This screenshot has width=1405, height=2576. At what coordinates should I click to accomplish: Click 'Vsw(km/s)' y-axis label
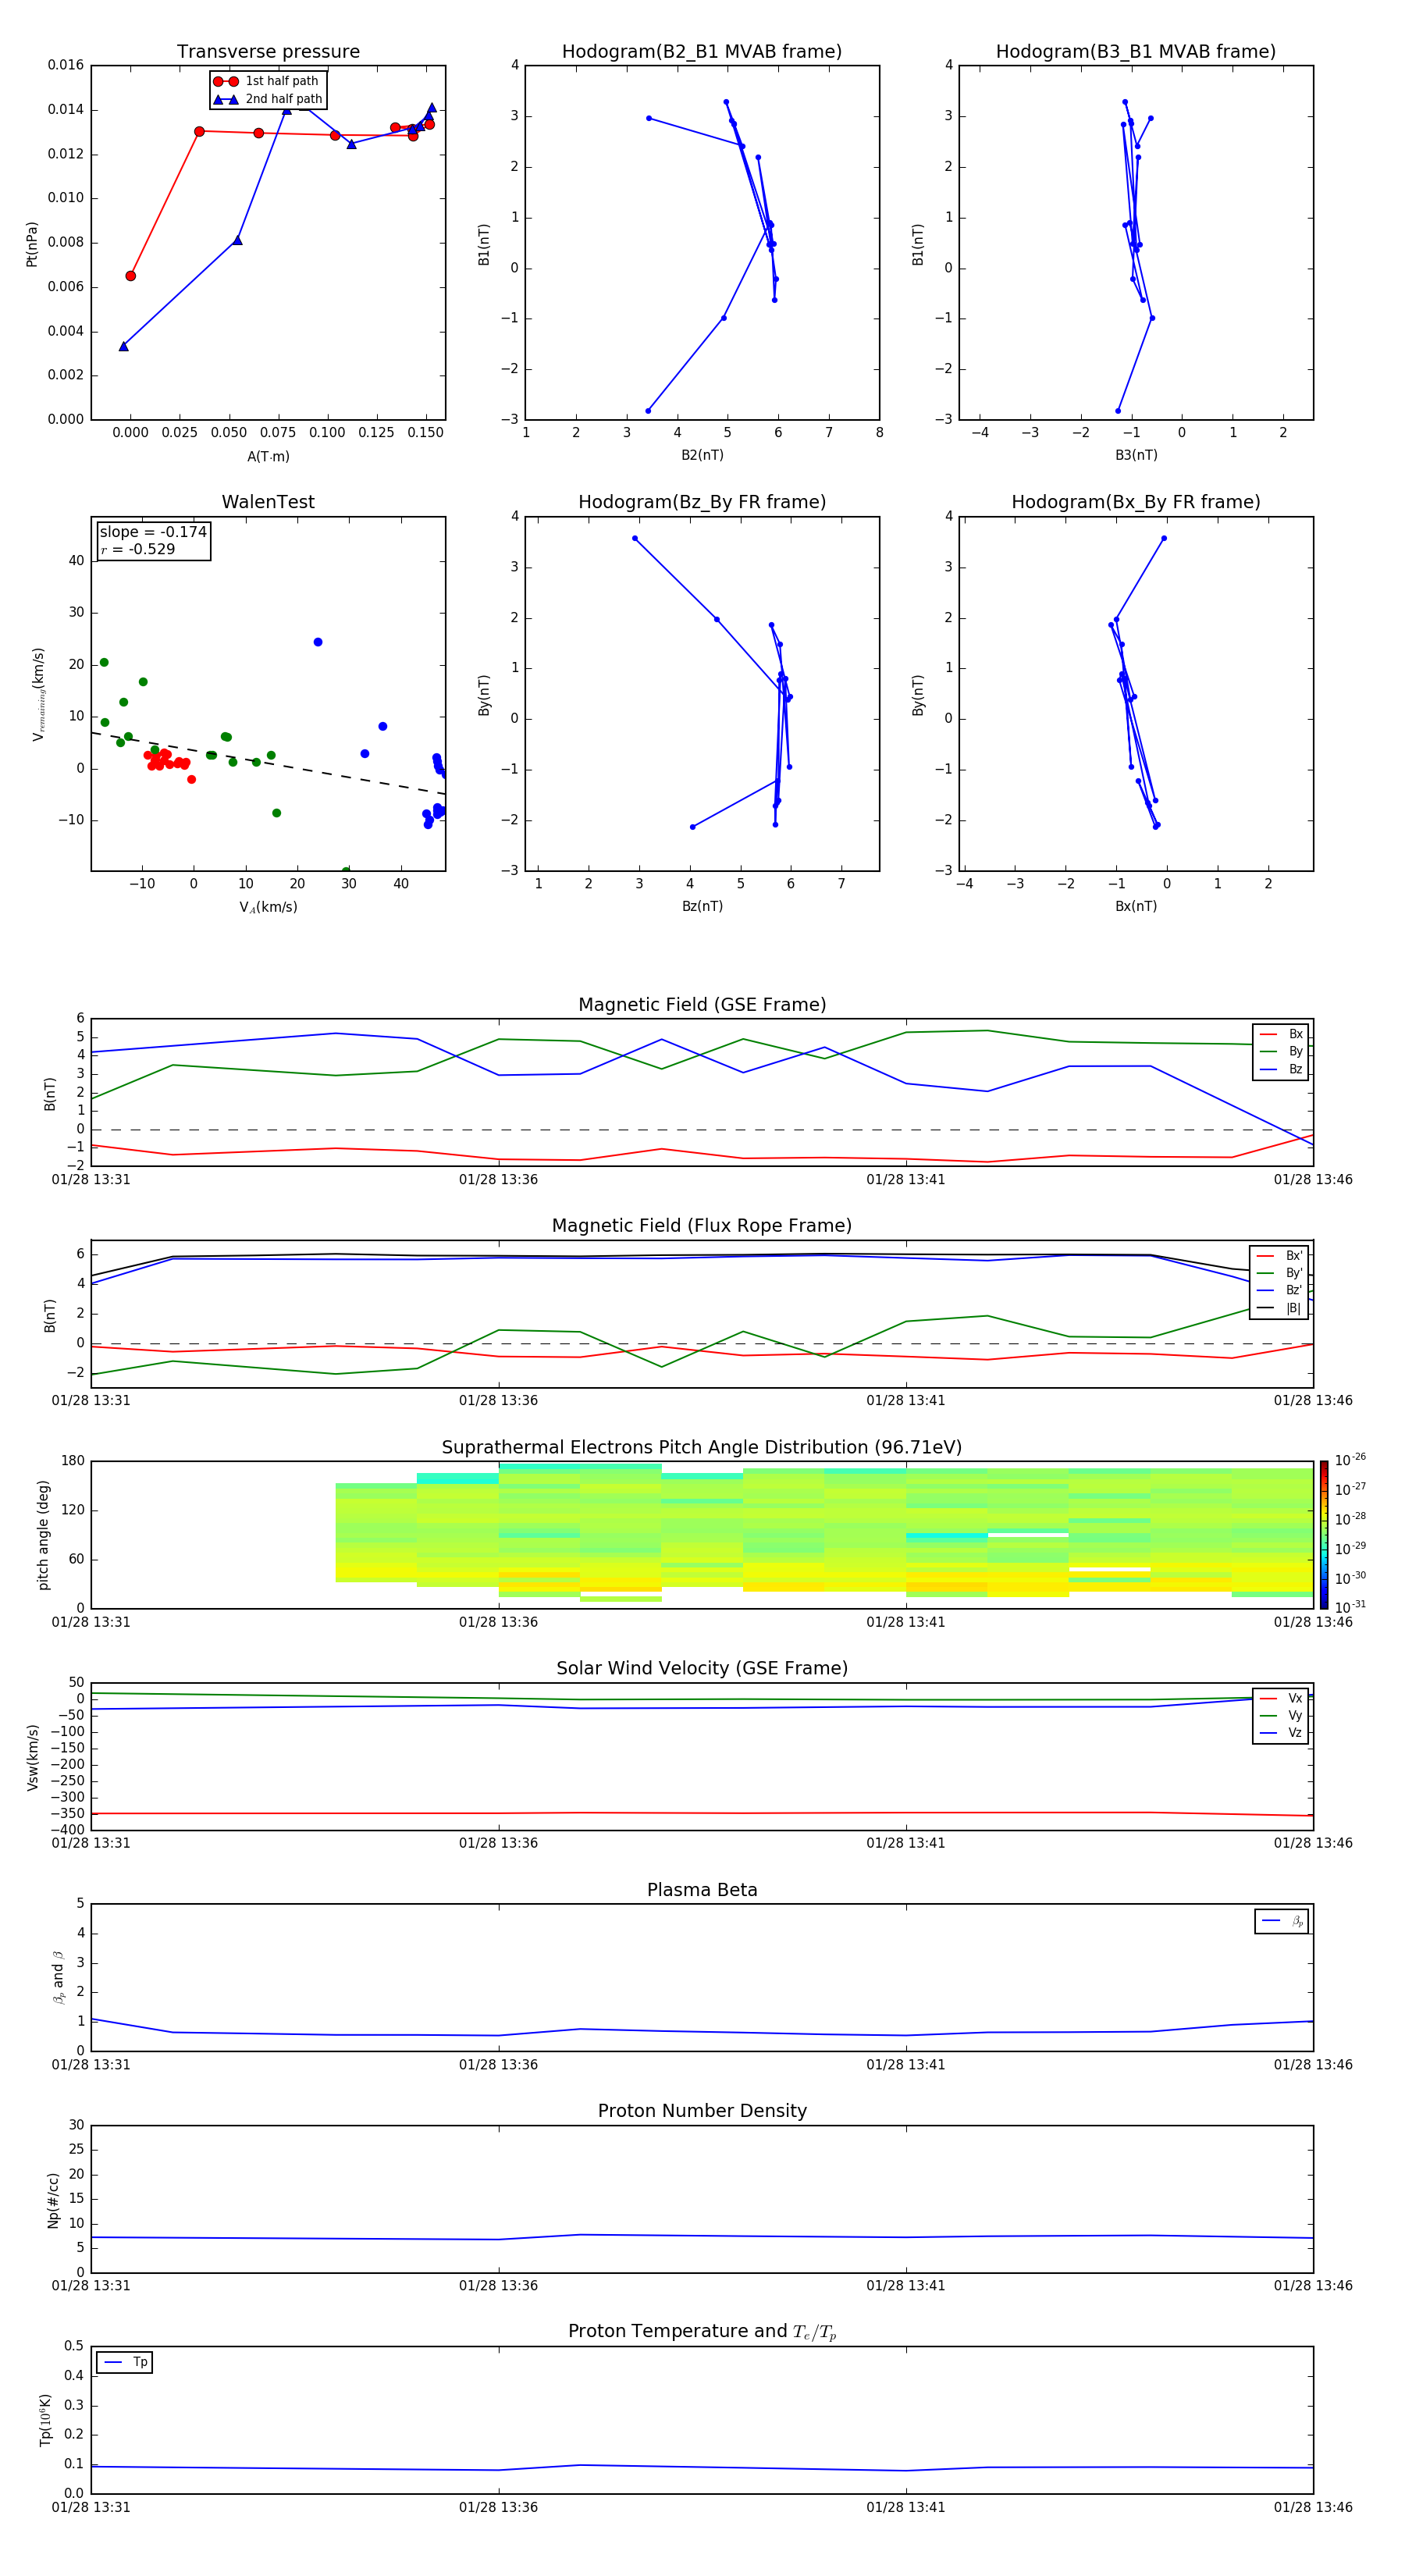32,1757
